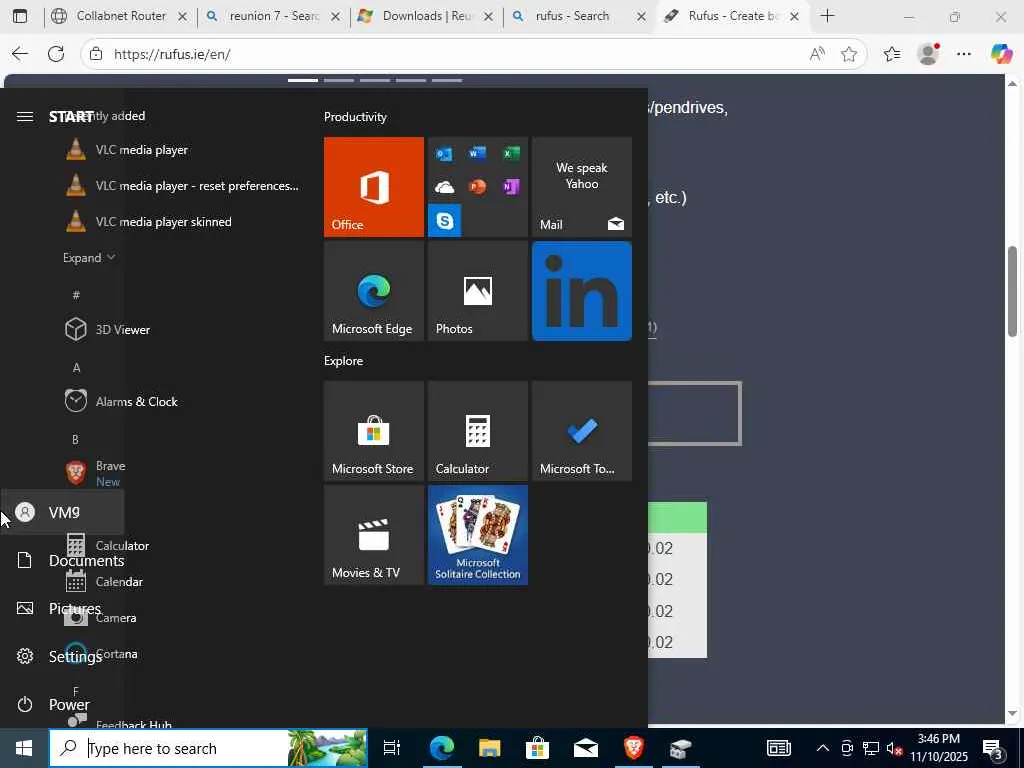
Task: Open the Power options
Action: (x=62, y=705)
